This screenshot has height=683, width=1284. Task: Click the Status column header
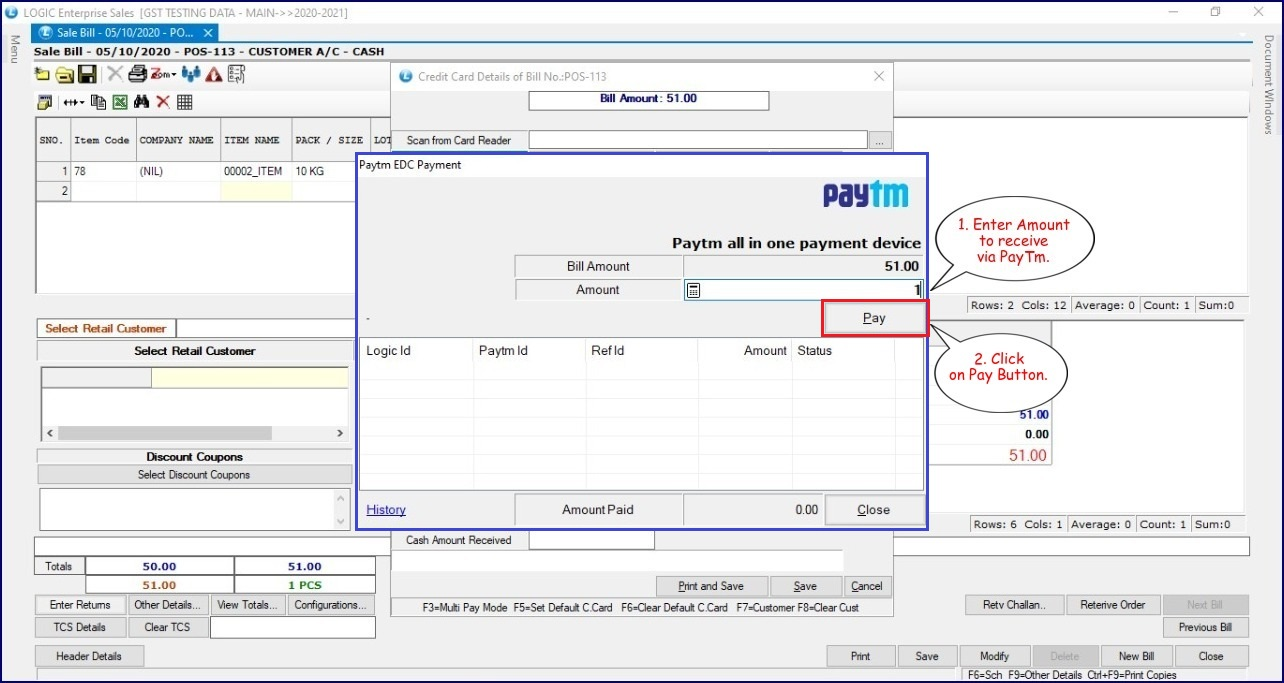842,351
